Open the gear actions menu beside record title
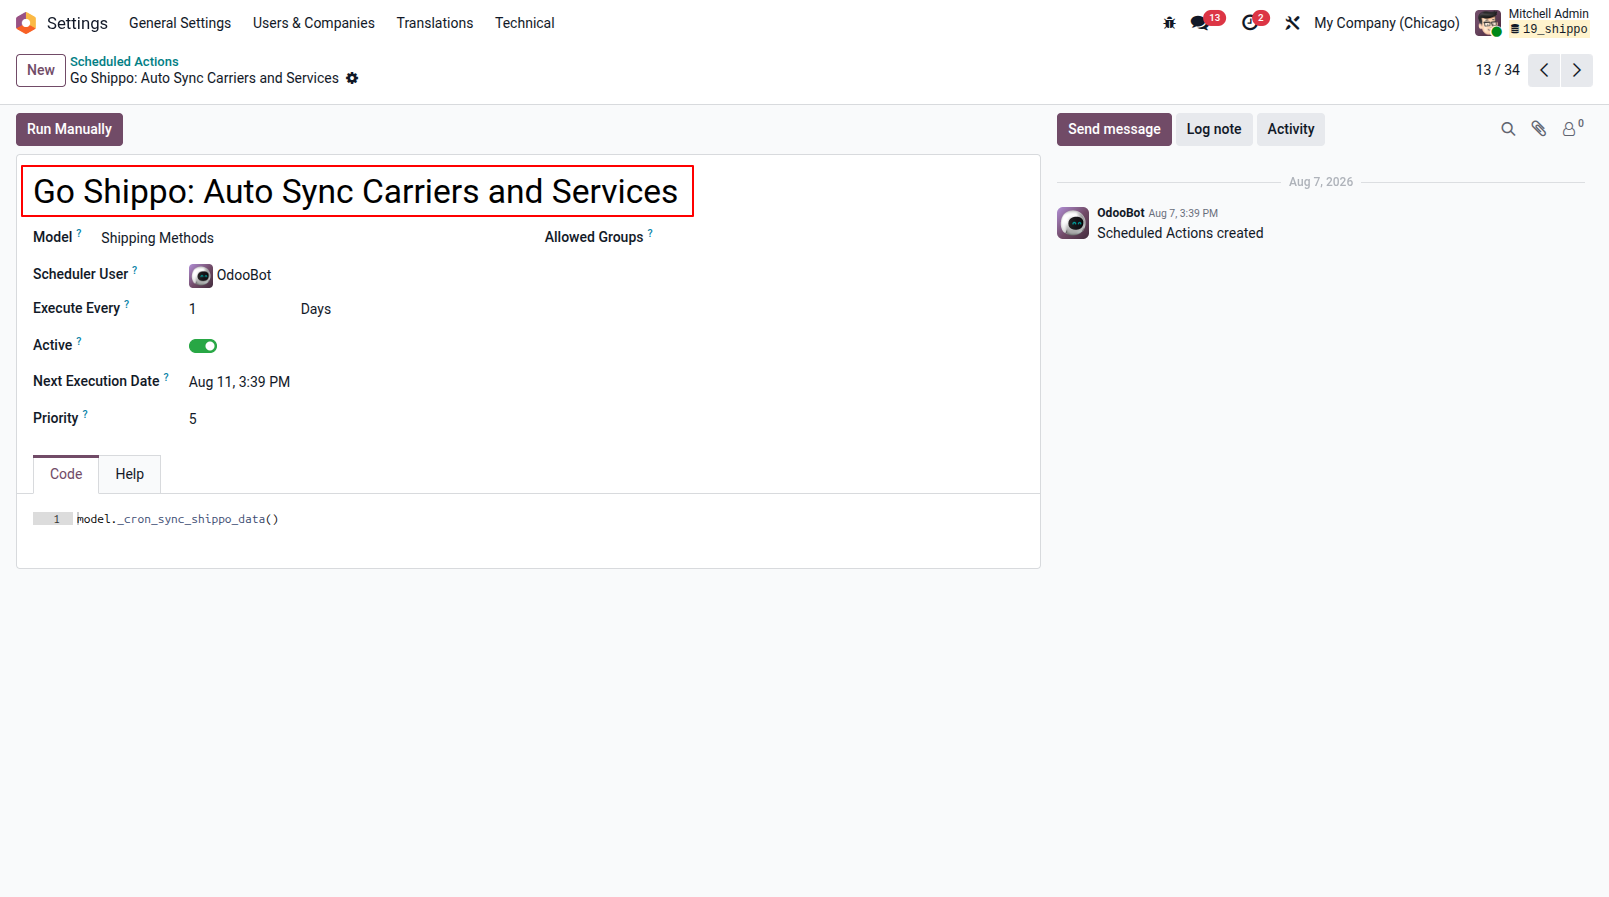This screenshot has width=1609, height=897. click(x=352, y=78)
